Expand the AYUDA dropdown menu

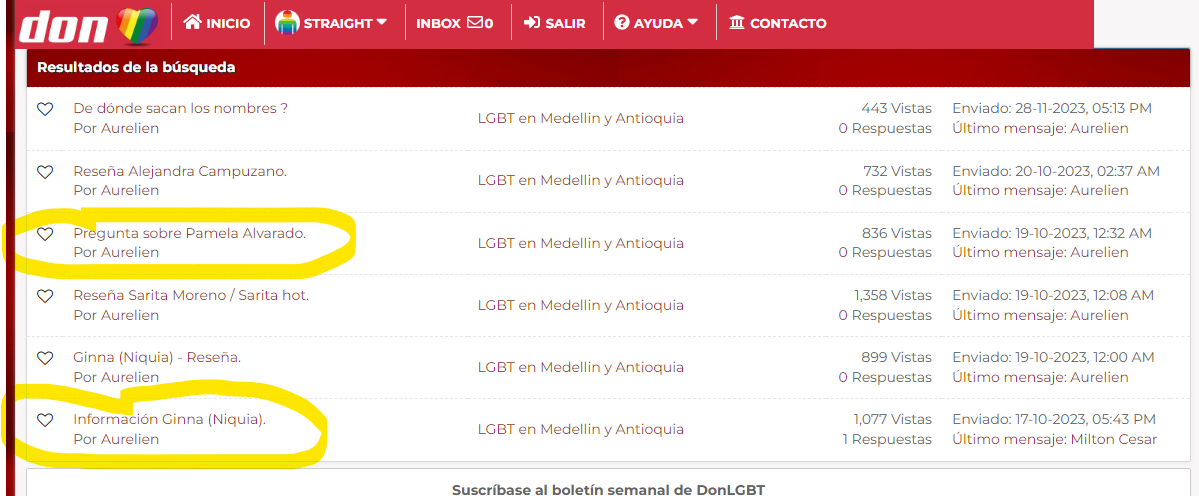pyautogui.click(x=693, y=22)
